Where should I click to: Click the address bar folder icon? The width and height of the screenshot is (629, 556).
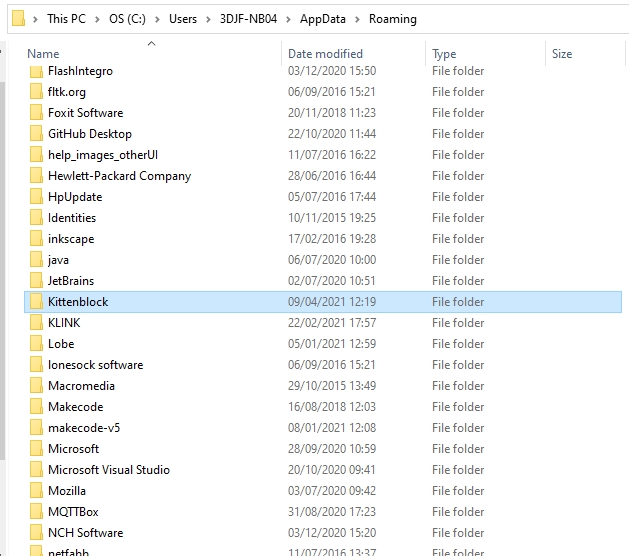pyautogui.click(x=17, y=19)
